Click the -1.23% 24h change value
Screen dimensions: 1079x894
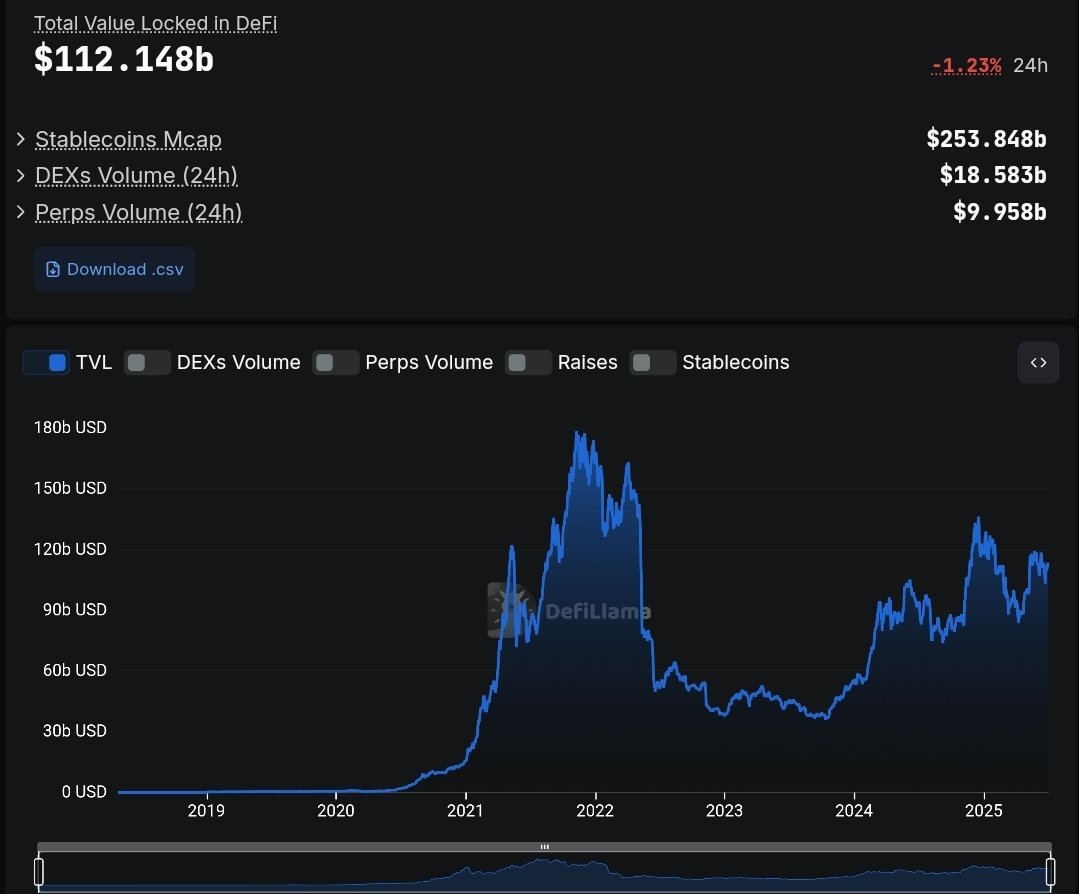pos(966,65)
